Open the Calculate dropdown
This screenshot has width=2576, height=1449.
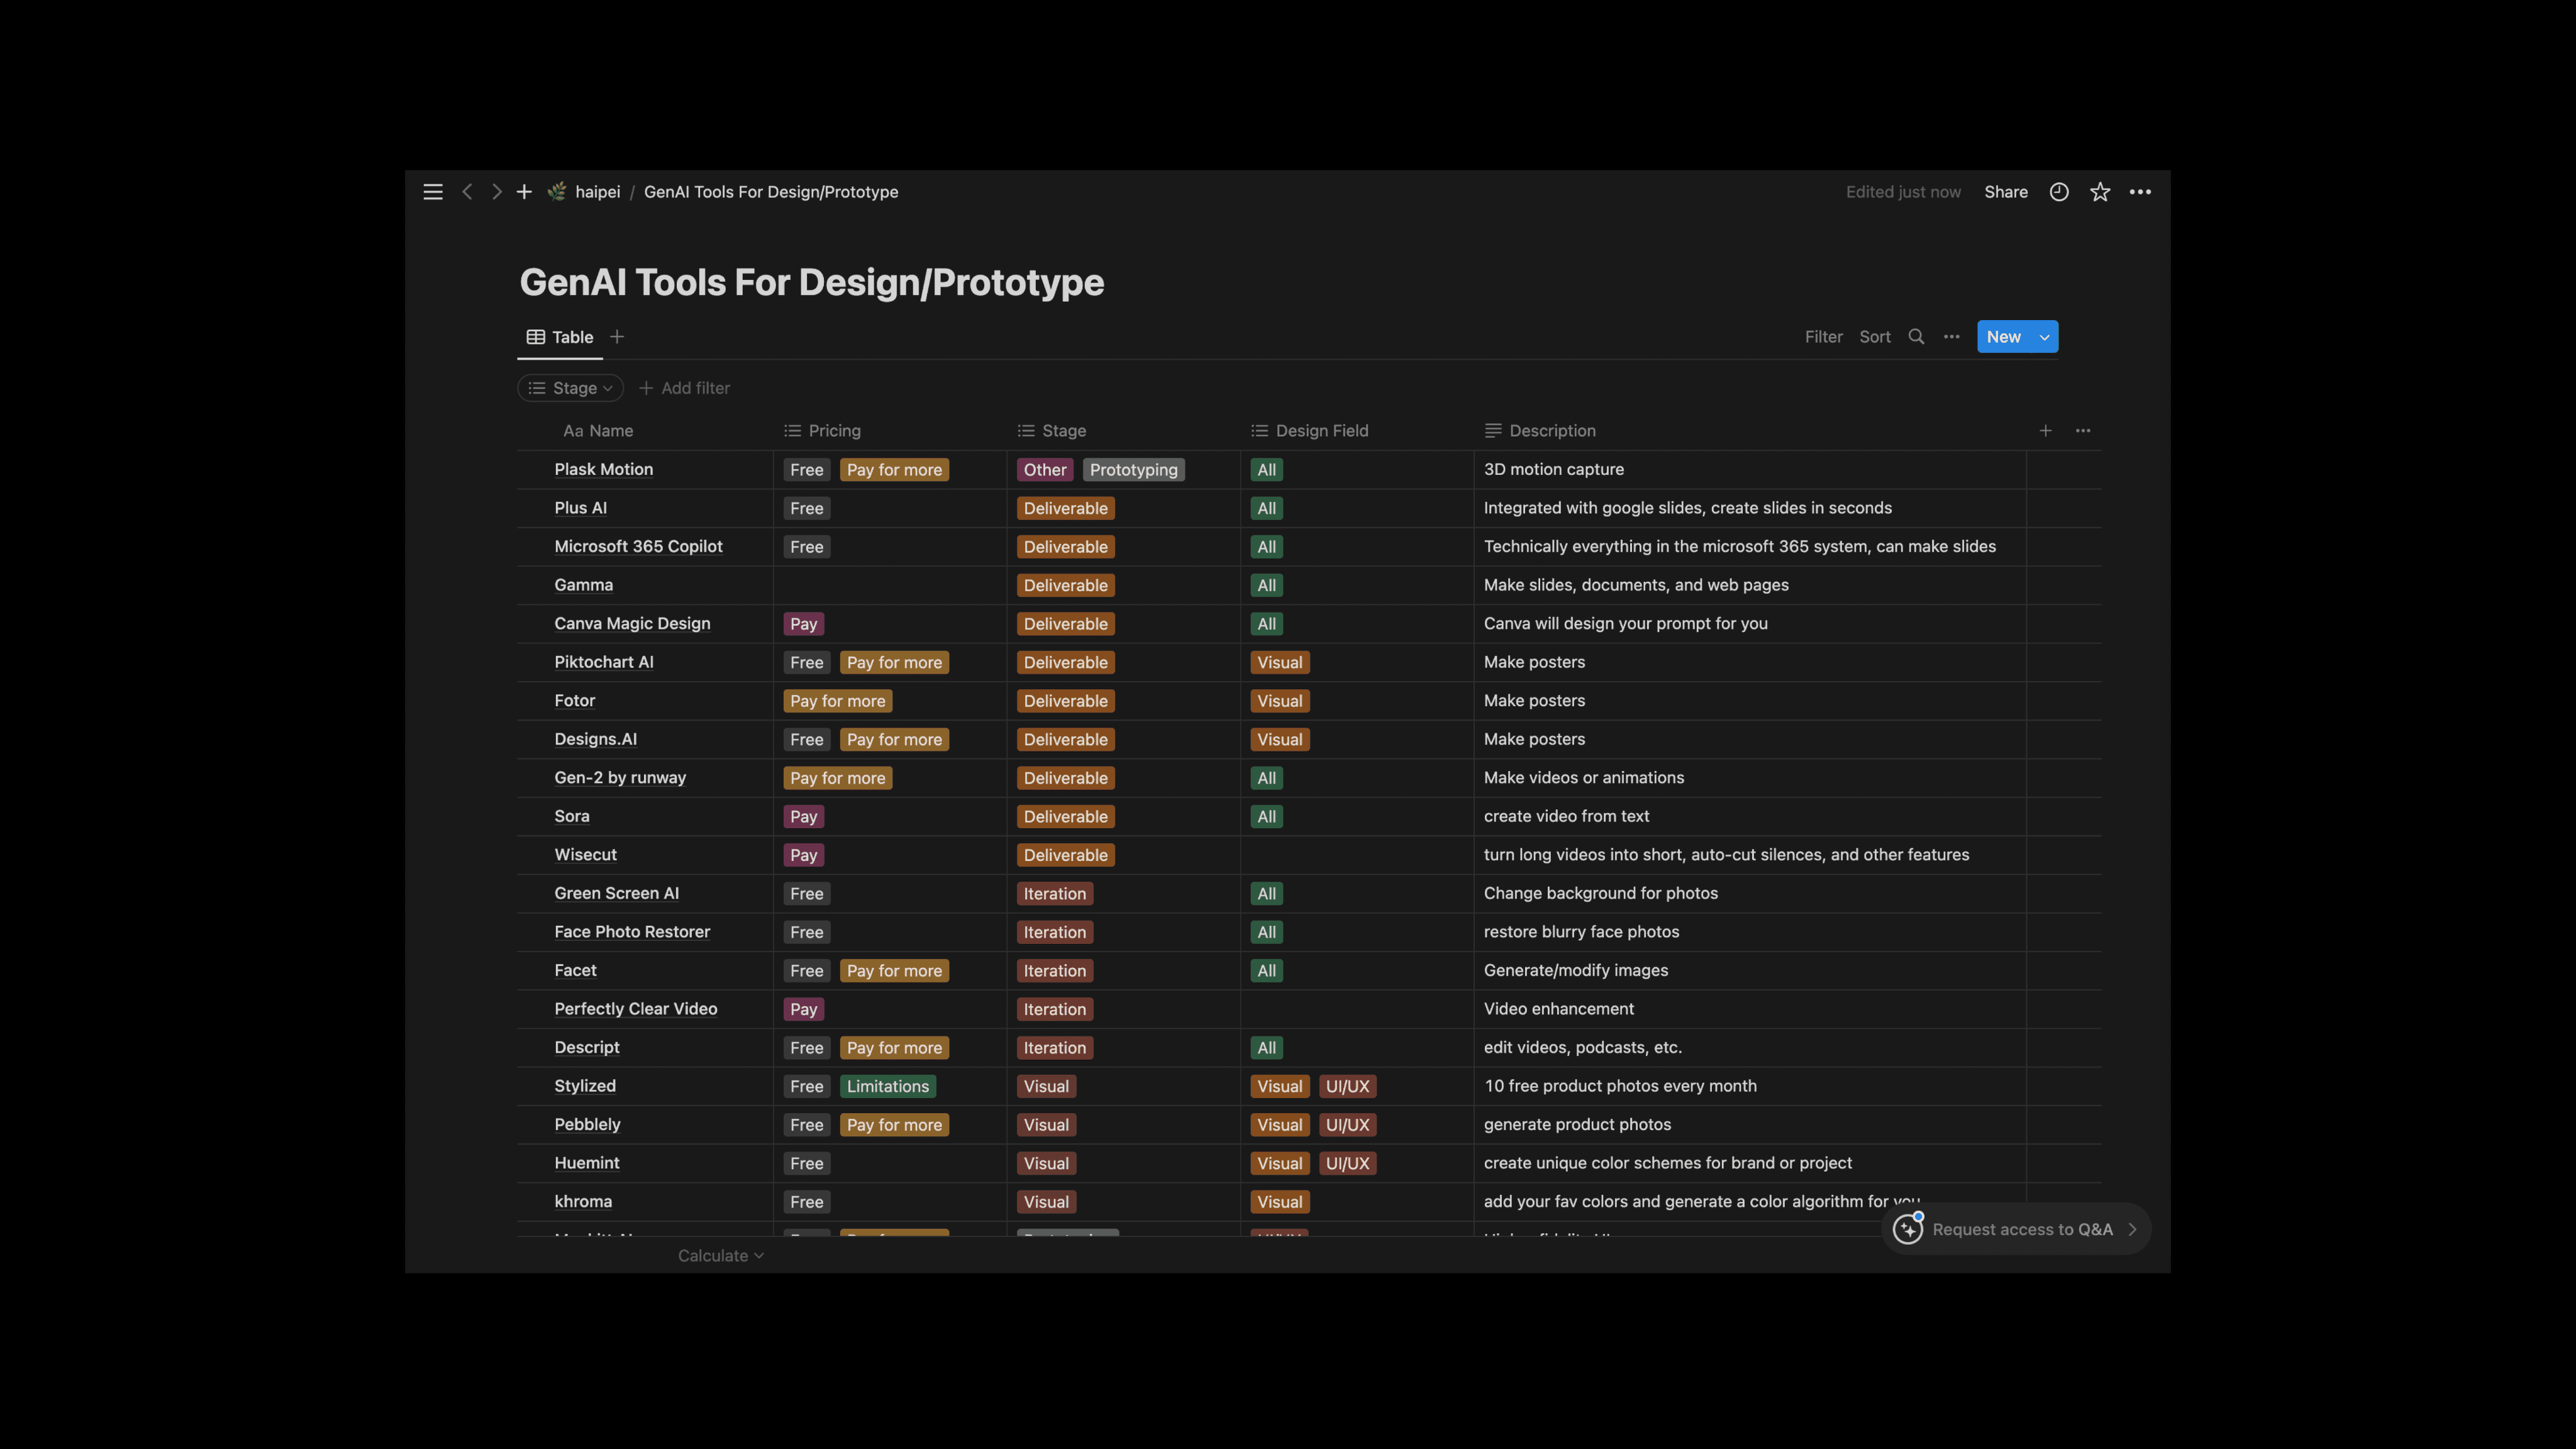coord(720,1256)
